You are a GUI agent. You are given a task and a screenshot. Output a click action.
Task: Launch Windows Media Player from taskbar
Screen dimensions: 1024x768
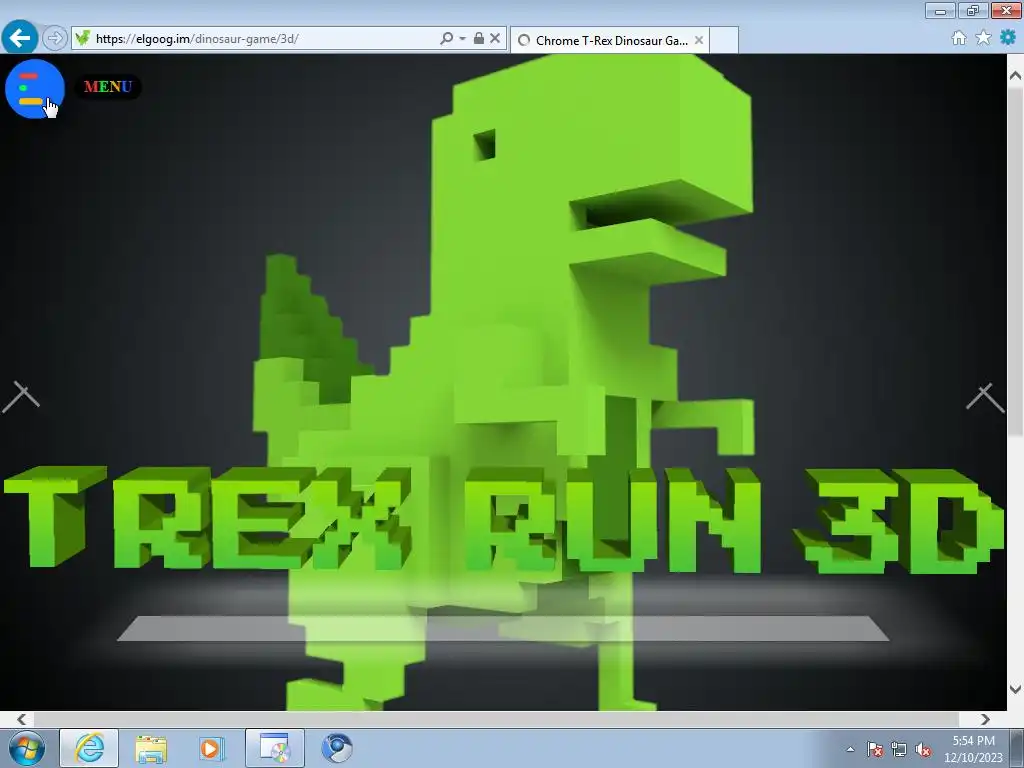point(212,749)
